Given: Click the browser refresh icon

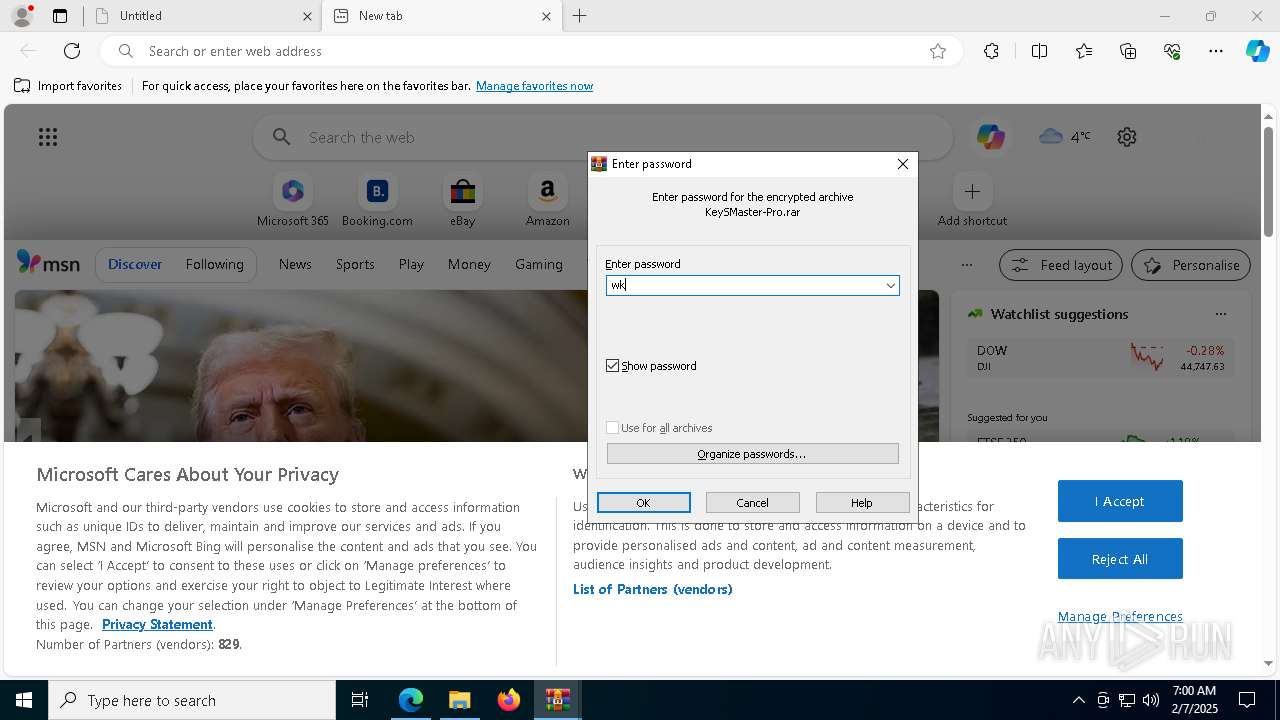Looking at the screenshot, I should 72,51.
